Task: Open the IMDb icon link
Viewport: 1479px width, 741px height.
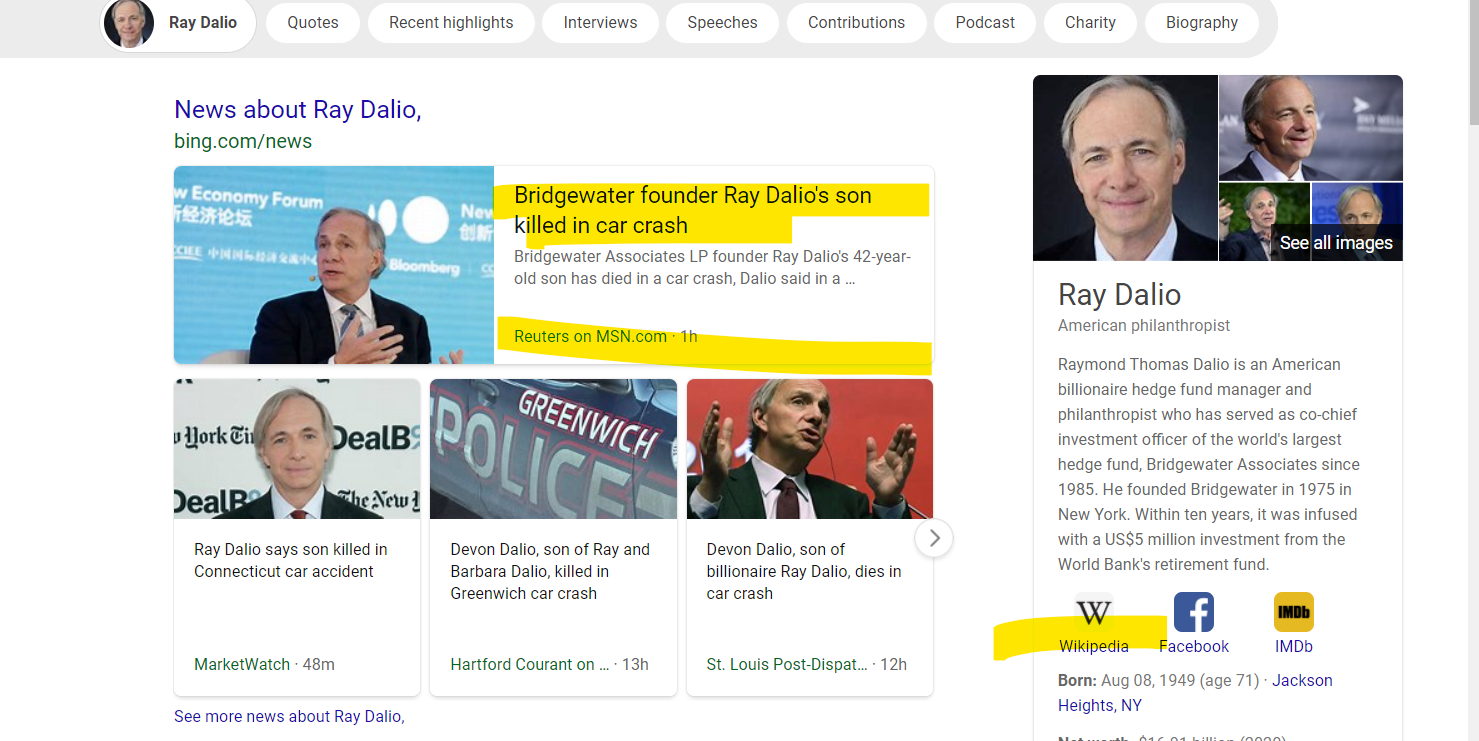Action: click(1294, 612)
